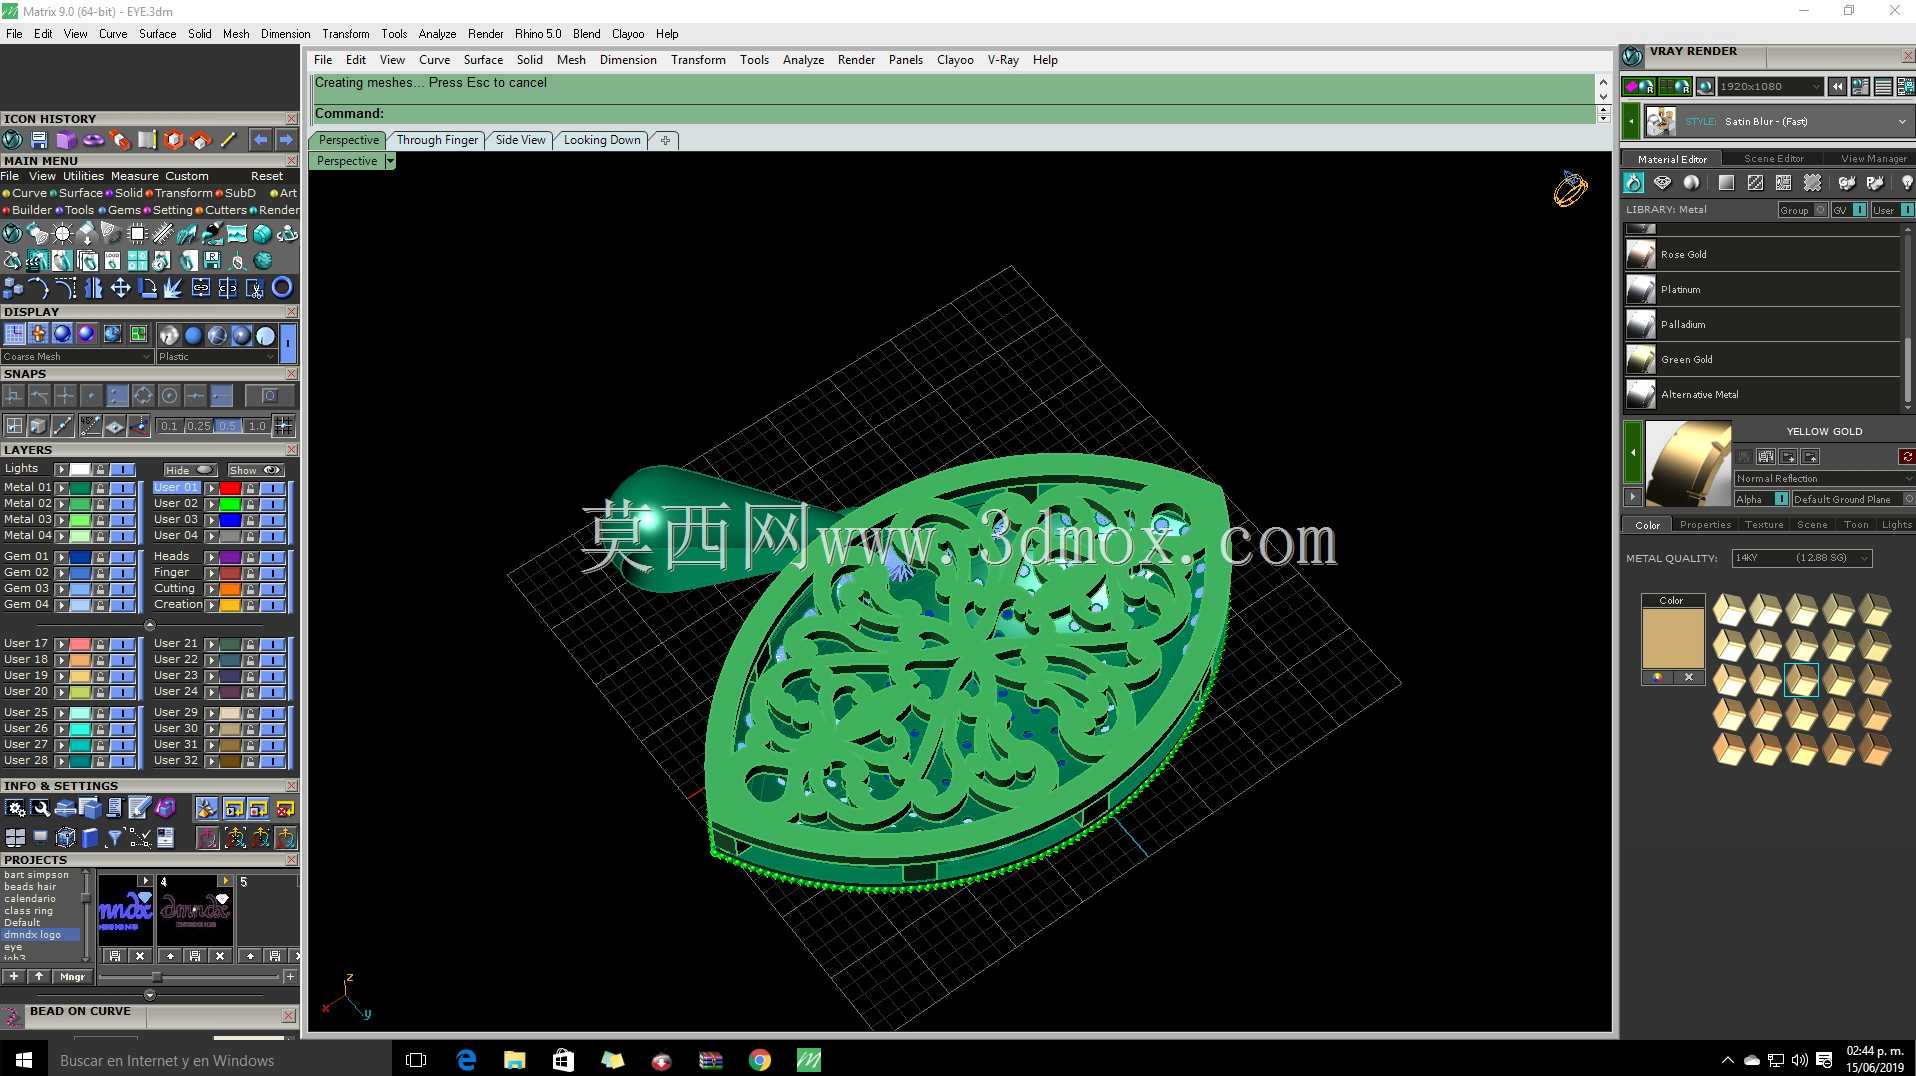Open settings gears icon in Info & Settings
The image size is (1916, 1076).
point(15,808)
